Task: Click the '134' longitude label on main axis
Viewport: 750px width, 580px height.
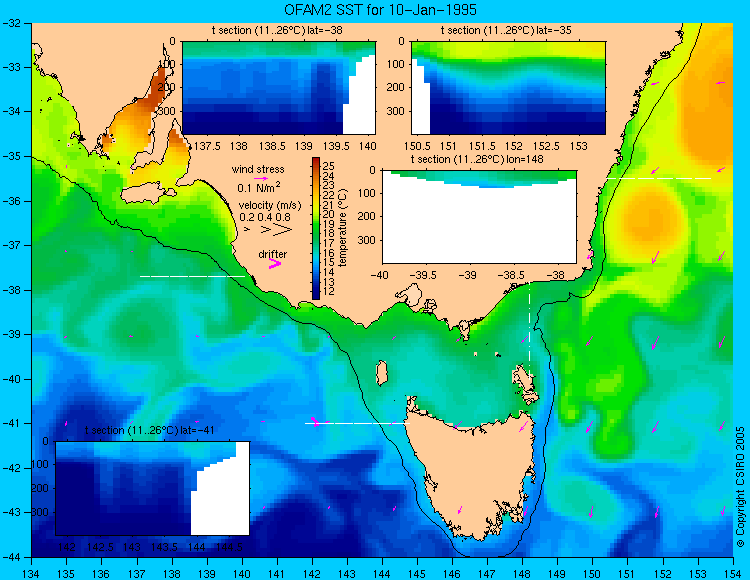Action: coord(32,574)
